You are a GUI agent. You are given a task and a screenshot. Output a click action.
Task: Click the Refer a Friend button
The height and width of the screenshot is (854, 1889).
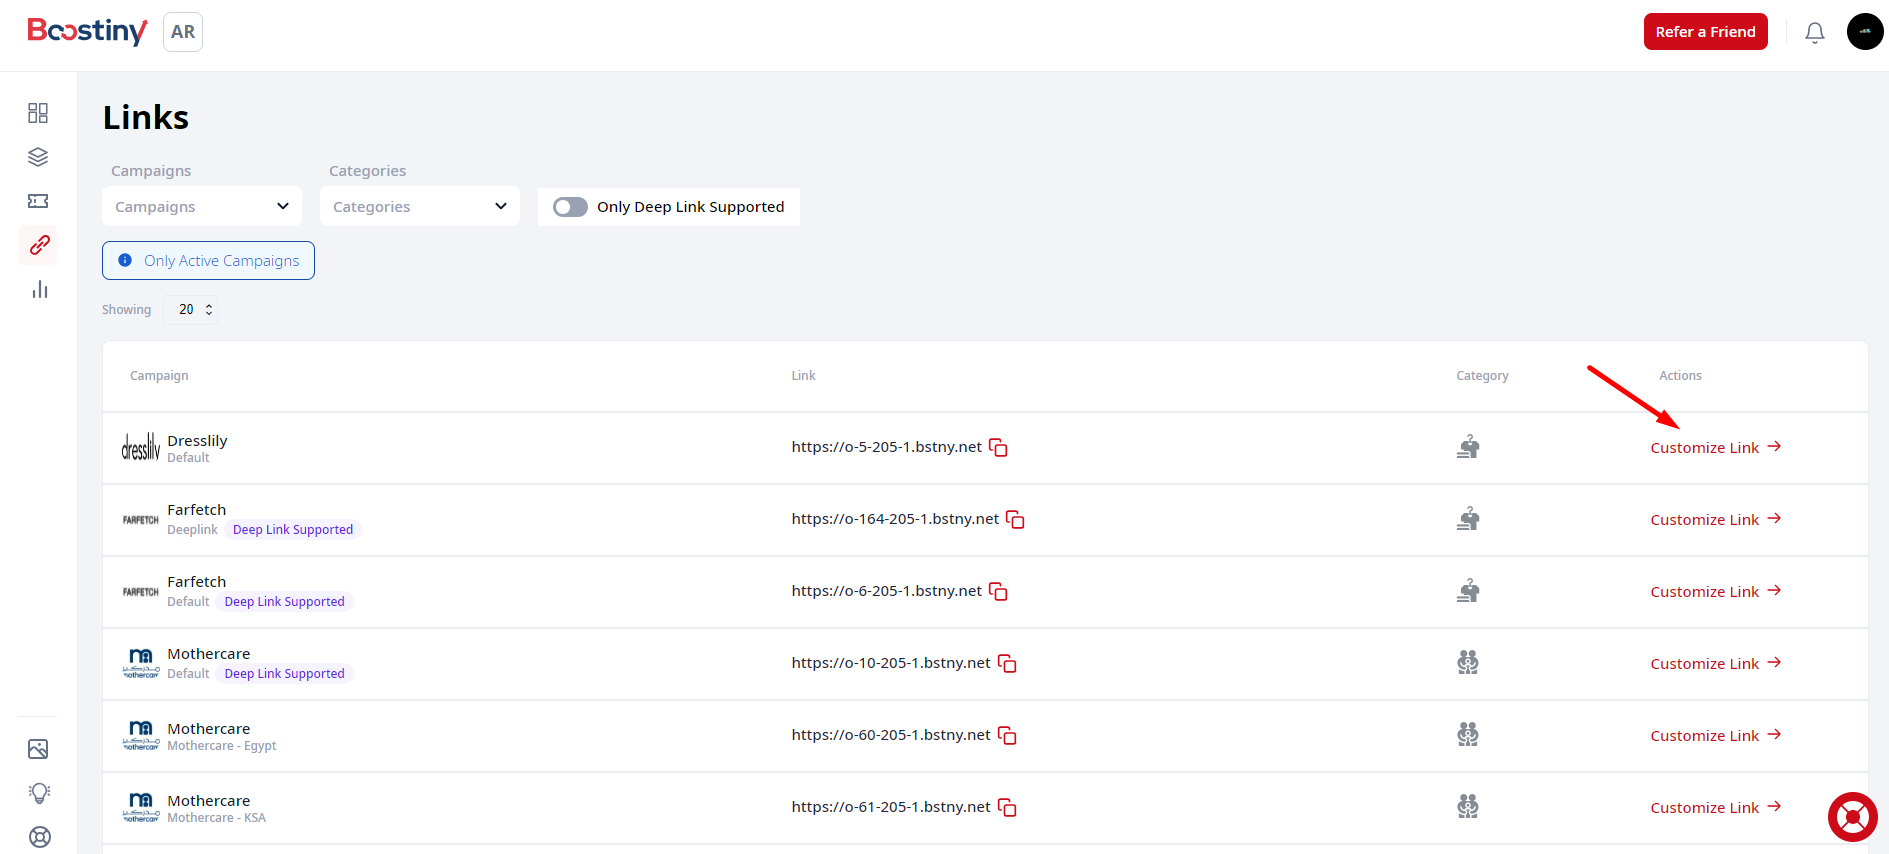click(x=1706, y=32)
